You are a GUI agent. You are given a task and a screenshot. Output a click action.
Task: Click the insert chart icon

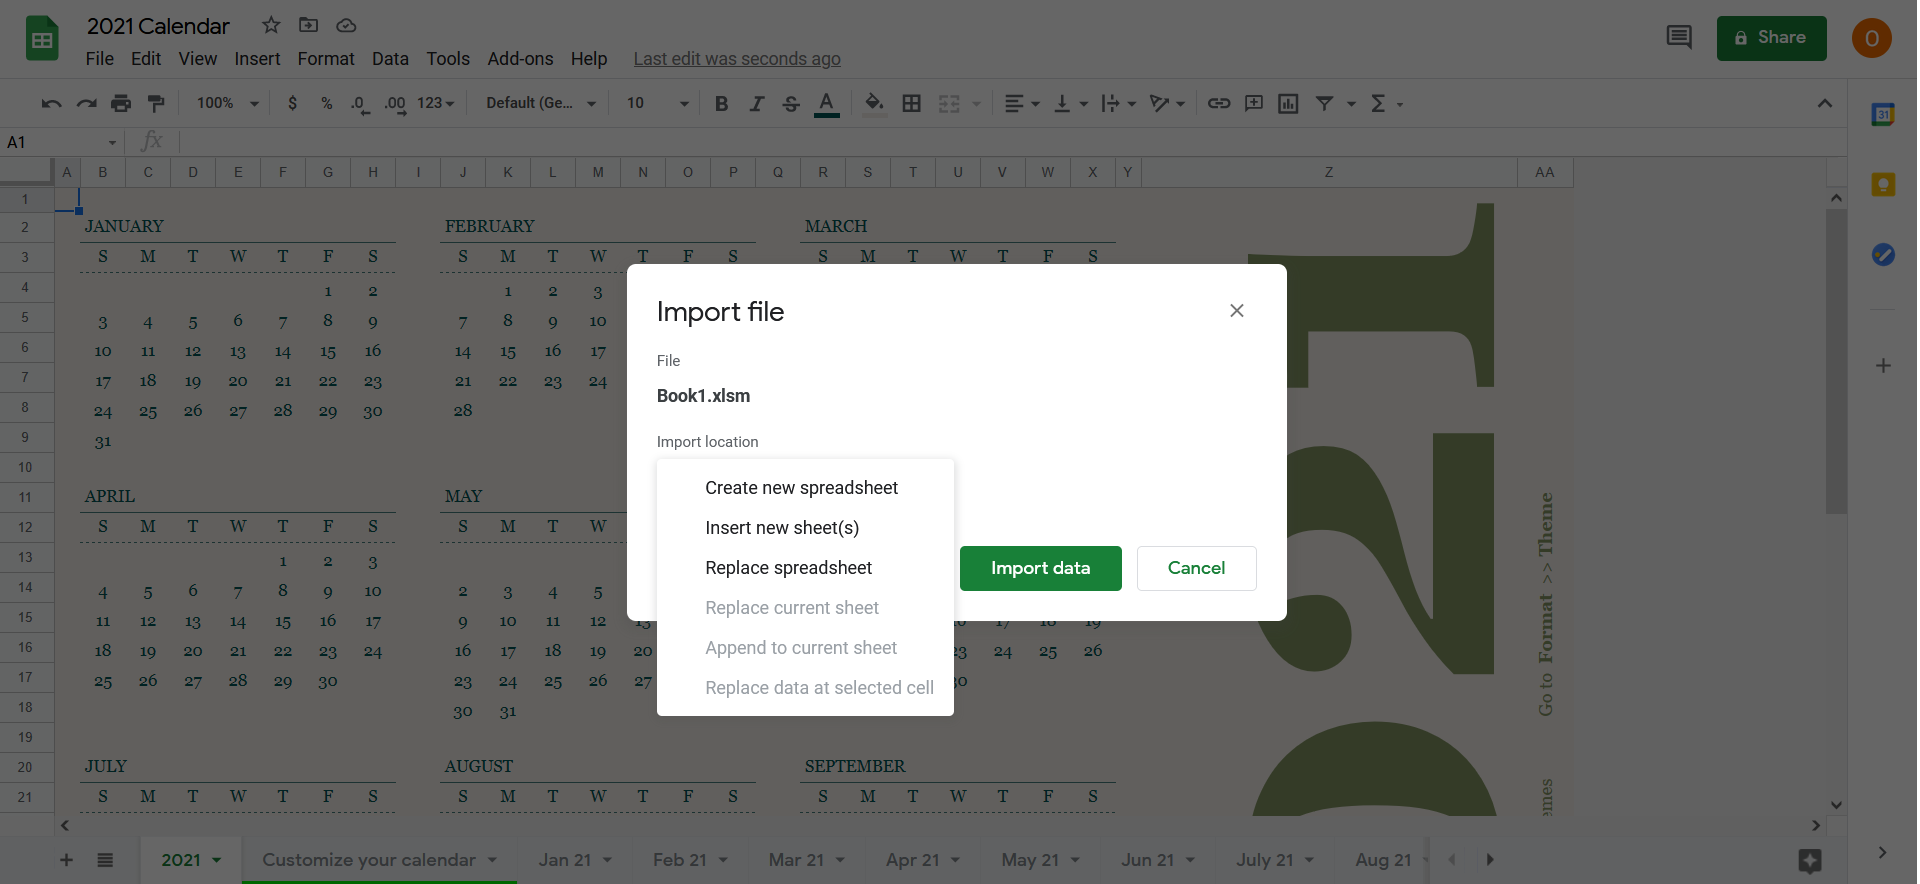click(x=1288, y=103)
